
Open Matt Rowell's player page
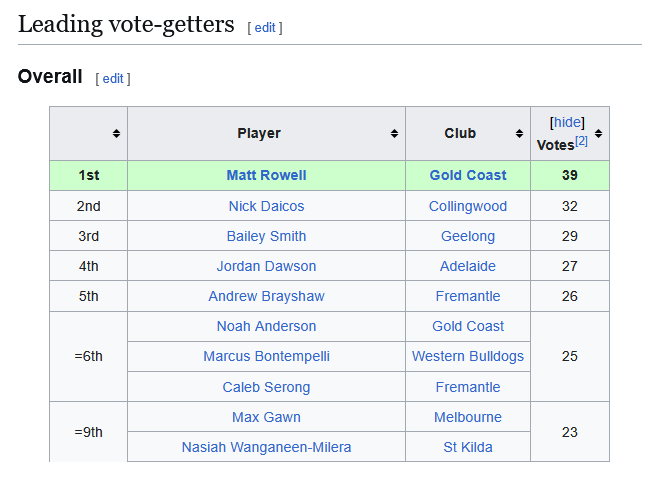click(266, 175)
